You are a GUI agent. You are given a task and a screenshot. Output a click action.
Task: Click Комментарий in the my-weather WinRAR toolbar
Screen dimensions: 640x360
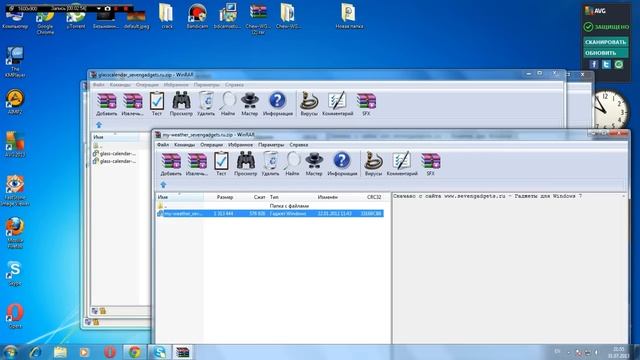(402, 164)
